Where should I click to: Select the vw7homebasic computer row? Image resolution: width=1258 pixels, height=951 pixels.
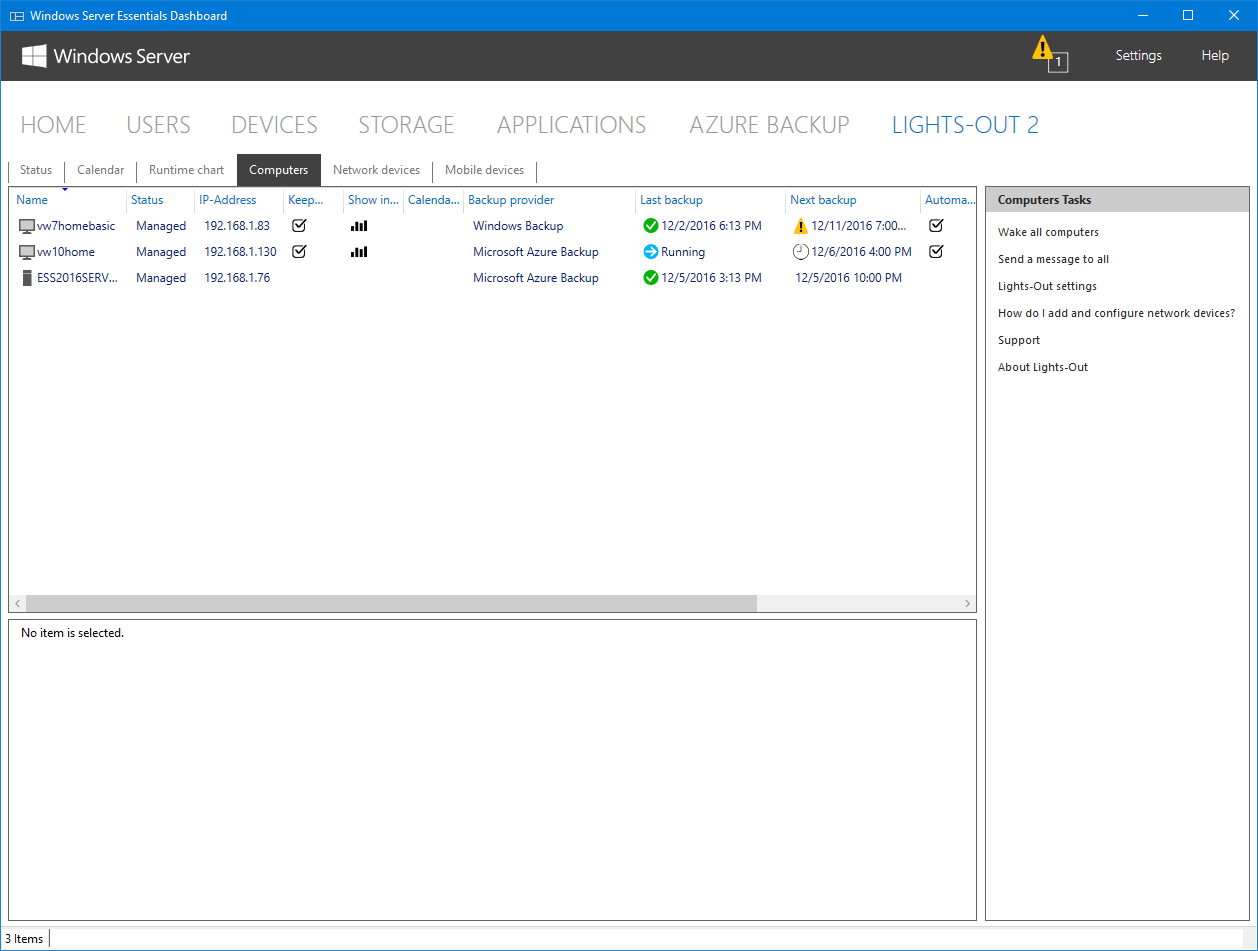(x=492, y=226)
